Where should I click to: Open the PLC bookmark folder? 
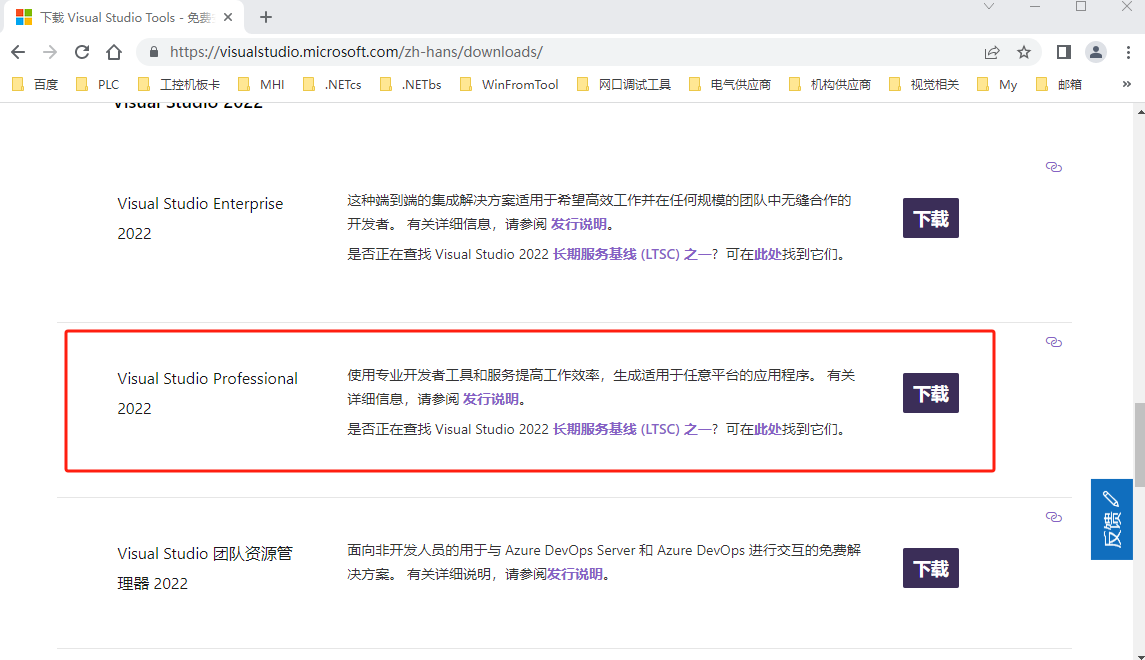tap(97, 85)
